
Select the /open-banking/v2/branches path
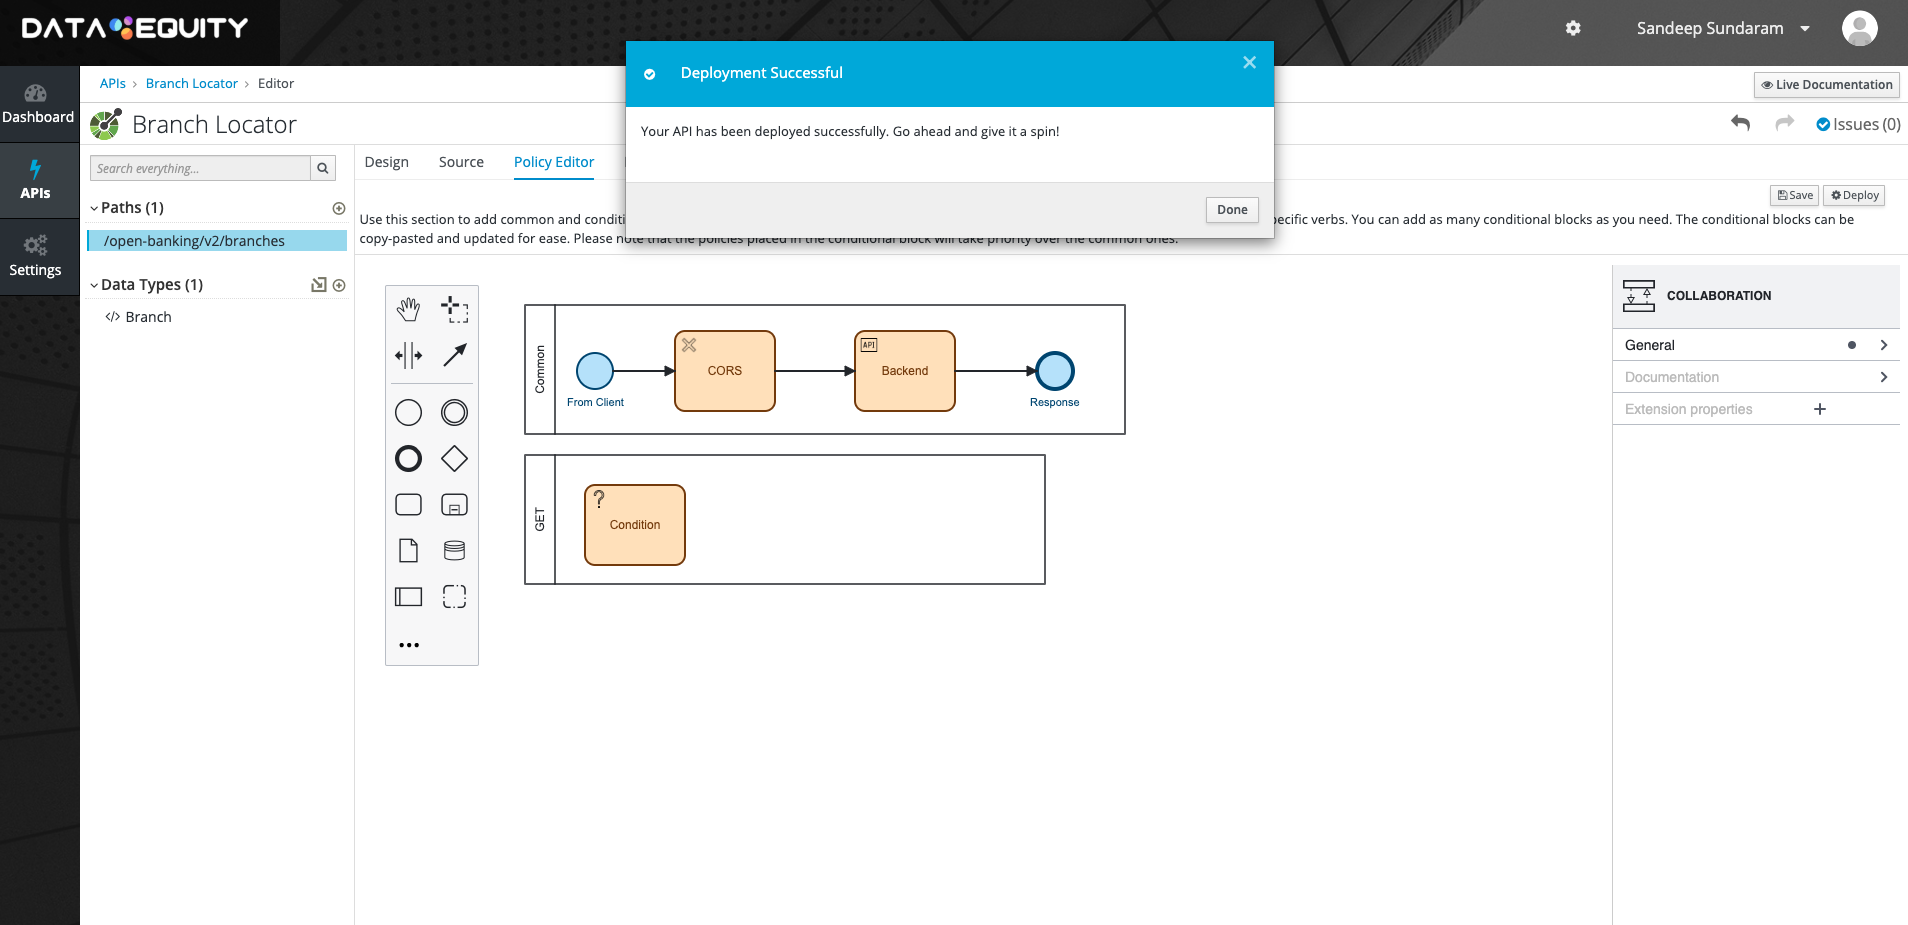(217, 241)
